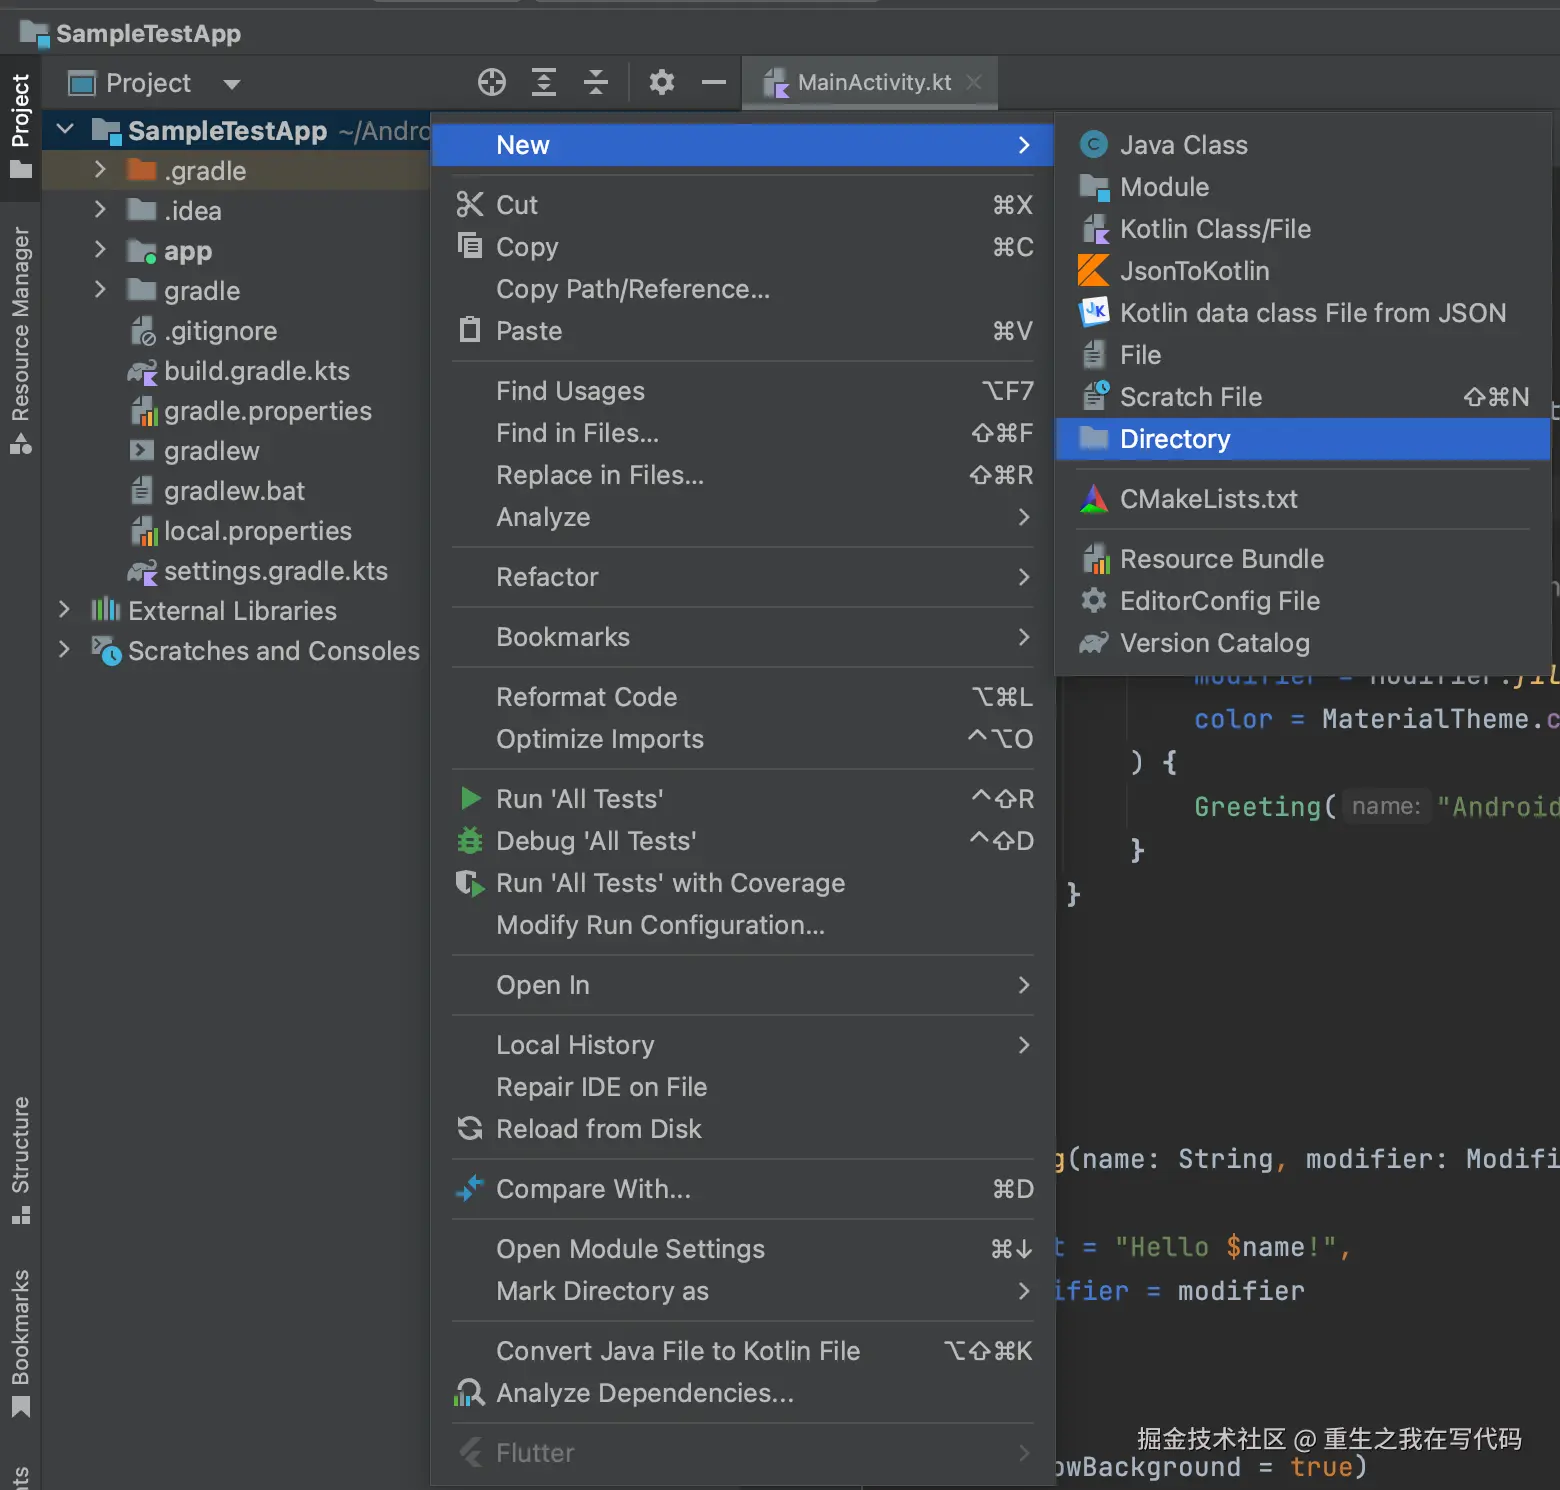Open Project panel gear settings
The width and height of the screenshot is (1560, 1490).
661,82
